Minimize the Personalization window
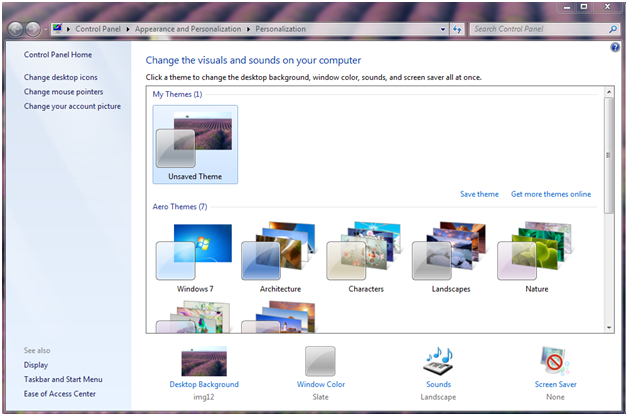This screenshot has height=416, width=628. coord(566,7)
